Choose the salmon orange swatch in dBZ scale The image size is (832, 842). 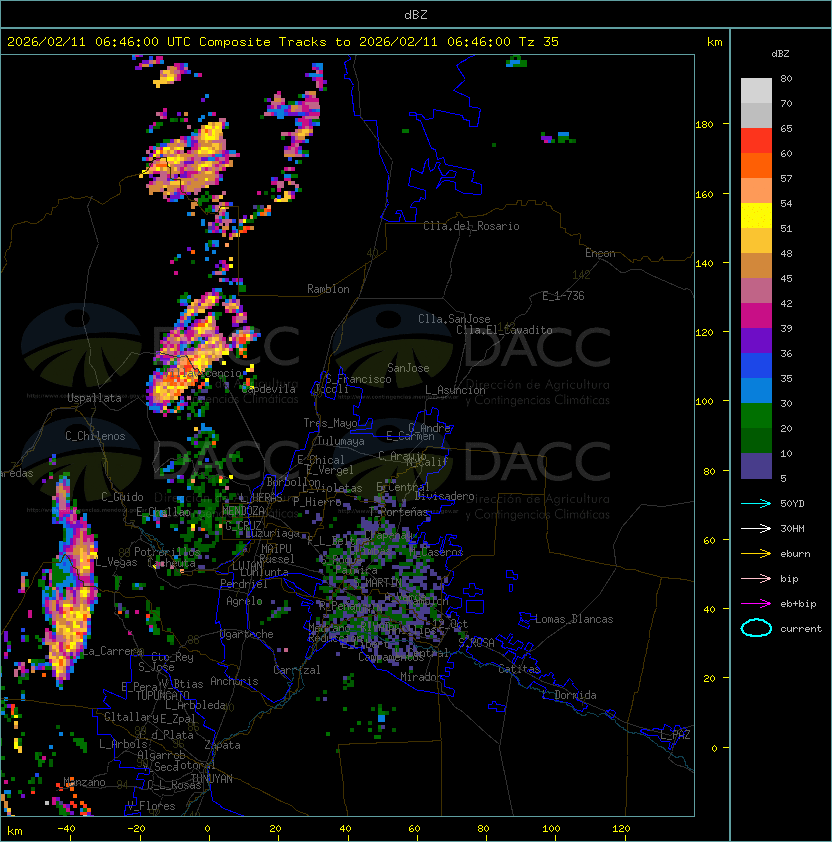coord(756,191)
